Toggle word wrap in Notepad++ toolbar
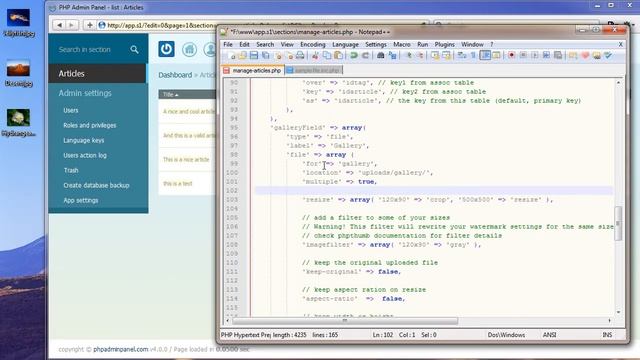Viewport: 640px width, 360px height. click(462, 56)
